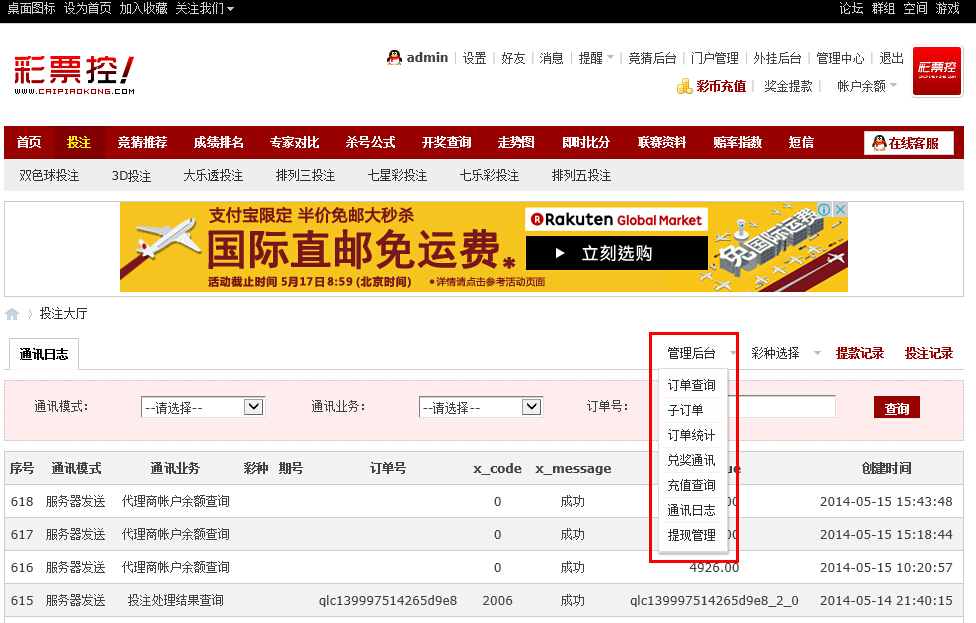Open the 通讯业务 dropdown

[481, 407]
